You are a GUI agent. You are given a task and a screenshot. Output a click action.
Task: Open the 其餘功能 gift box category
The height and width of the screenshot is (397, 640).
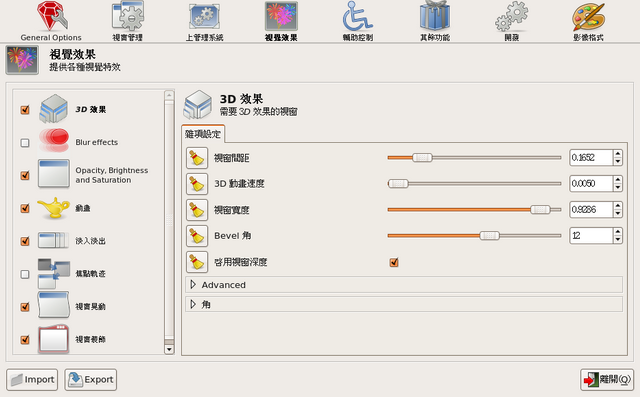[x=435, y=21]
